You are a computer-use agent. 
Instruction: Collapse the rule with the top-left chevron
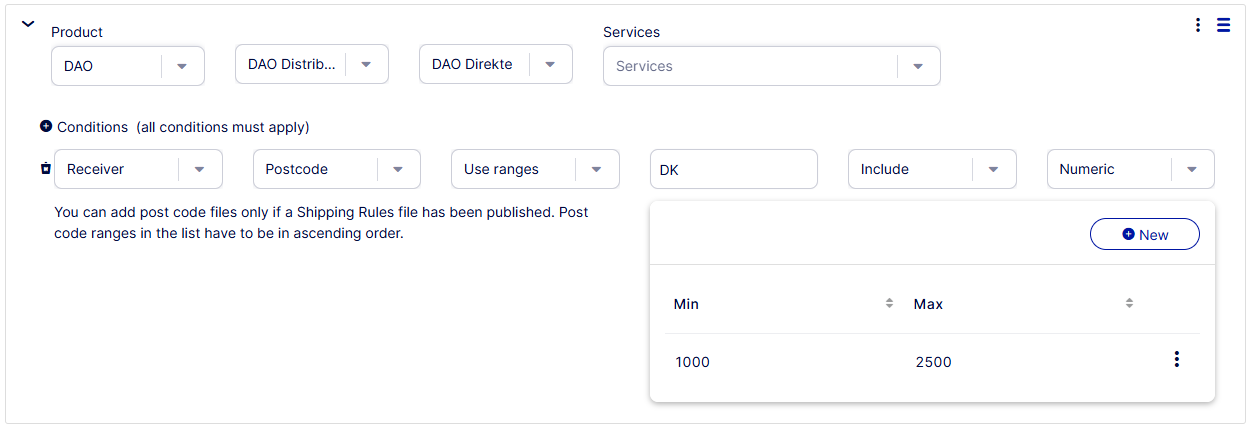(28, 24)
